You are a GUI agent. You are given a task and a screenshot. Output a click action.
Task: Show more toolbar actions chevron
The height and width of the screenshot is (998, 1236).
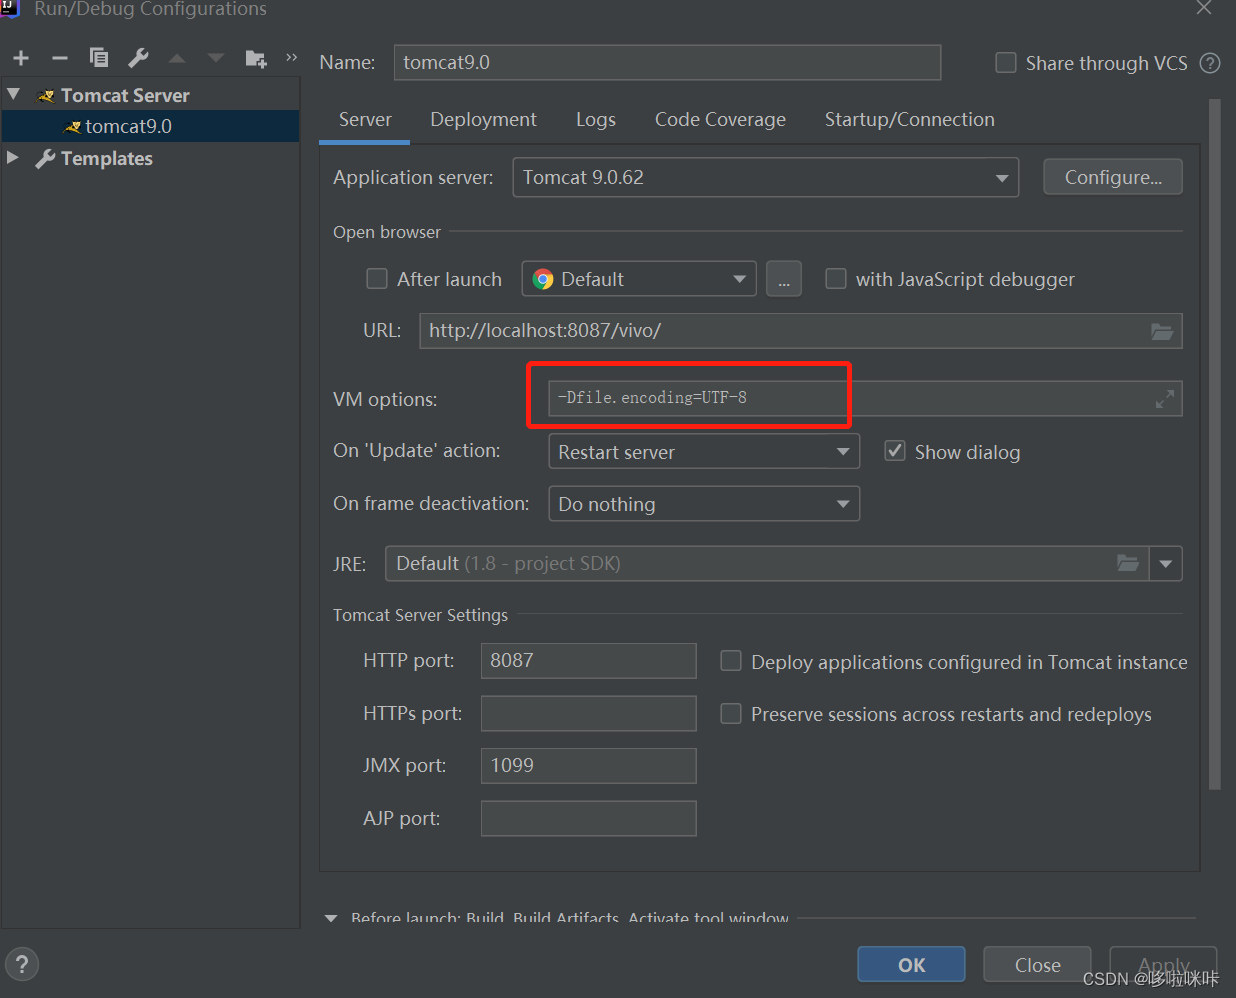click(x=292, y=57)
